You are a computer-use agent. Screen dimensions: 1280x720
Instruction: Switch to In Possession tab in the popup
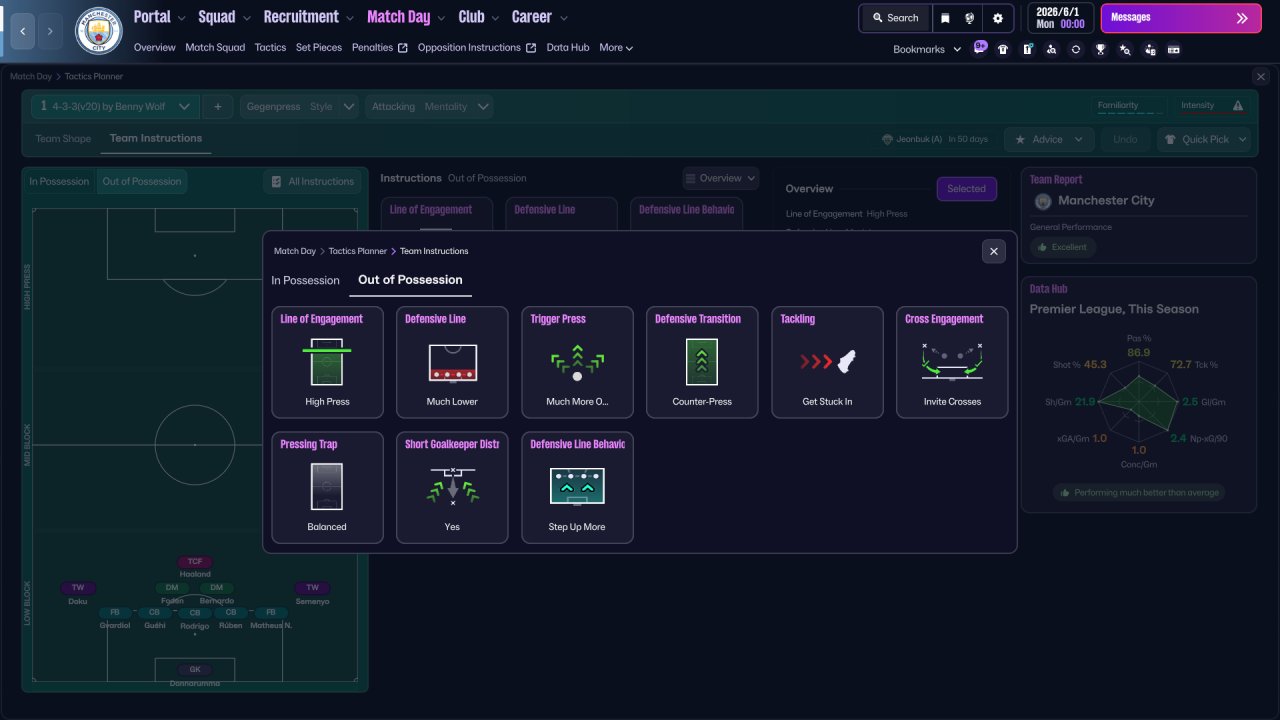[306, 280]
